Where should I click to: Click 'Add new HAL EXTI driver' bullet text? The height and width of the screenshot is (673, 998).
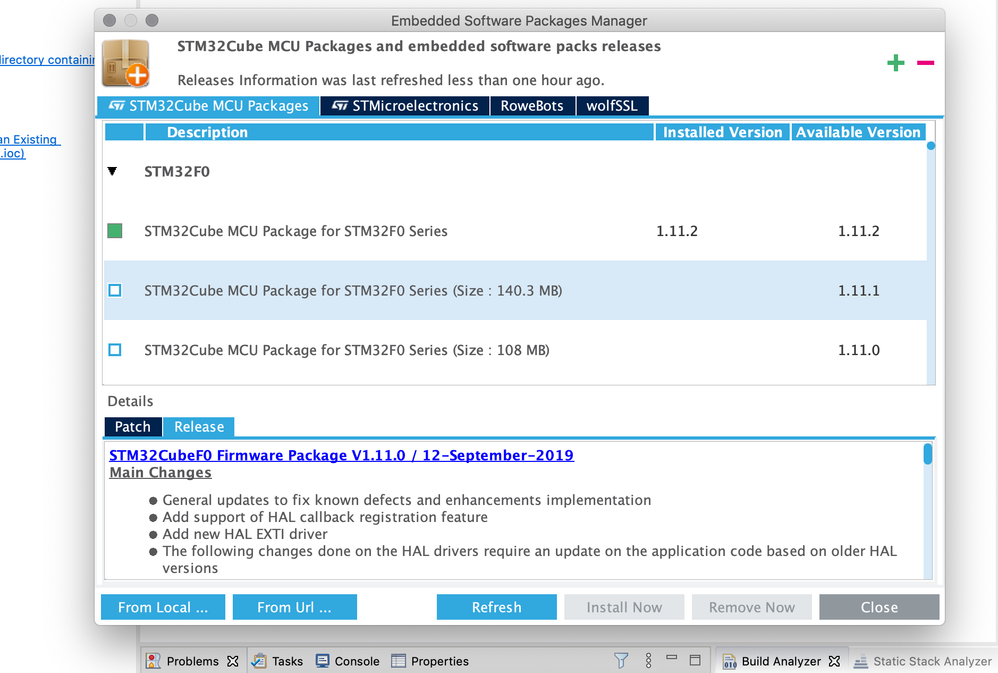245,534
